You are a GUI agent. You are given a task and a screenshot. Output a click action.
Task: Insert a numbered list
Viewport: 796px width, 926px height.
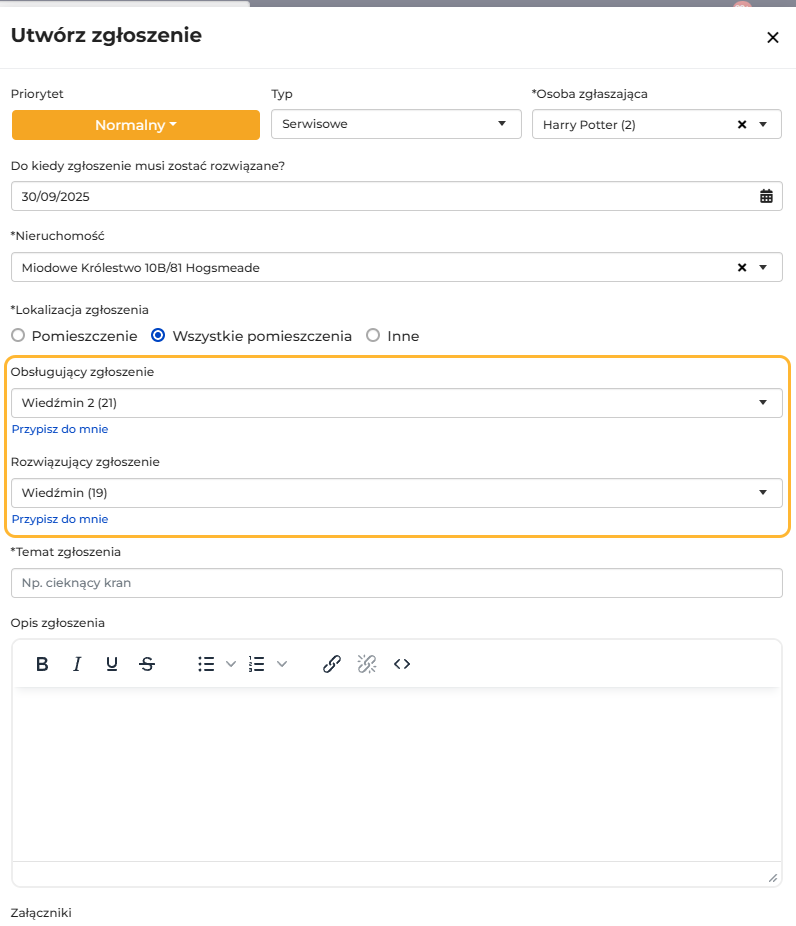tap(257, 664)
